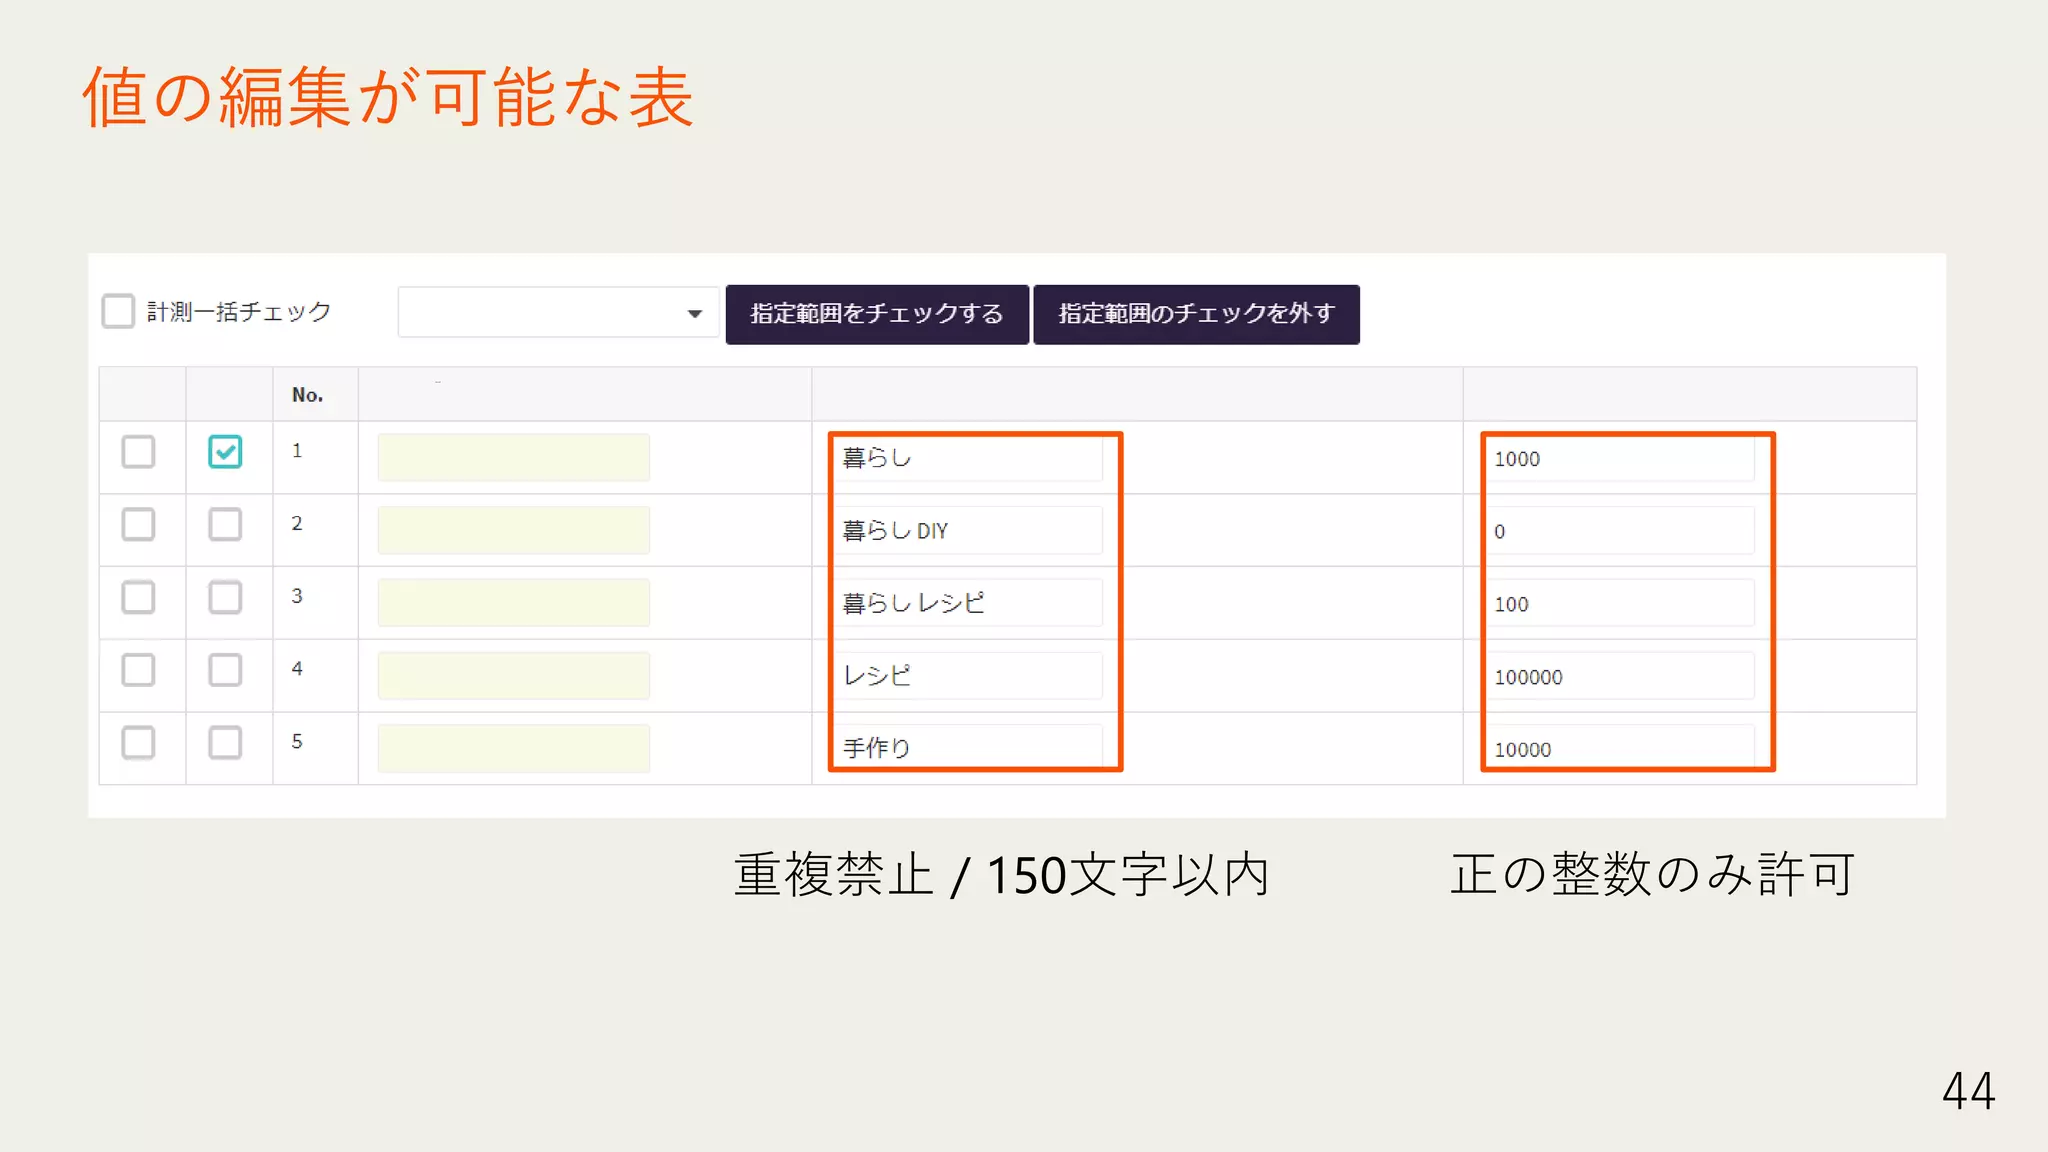Screen dimensions: 2048x1152
Task: Check the first-column checkbox in row 1
Action: click(138, 452)
